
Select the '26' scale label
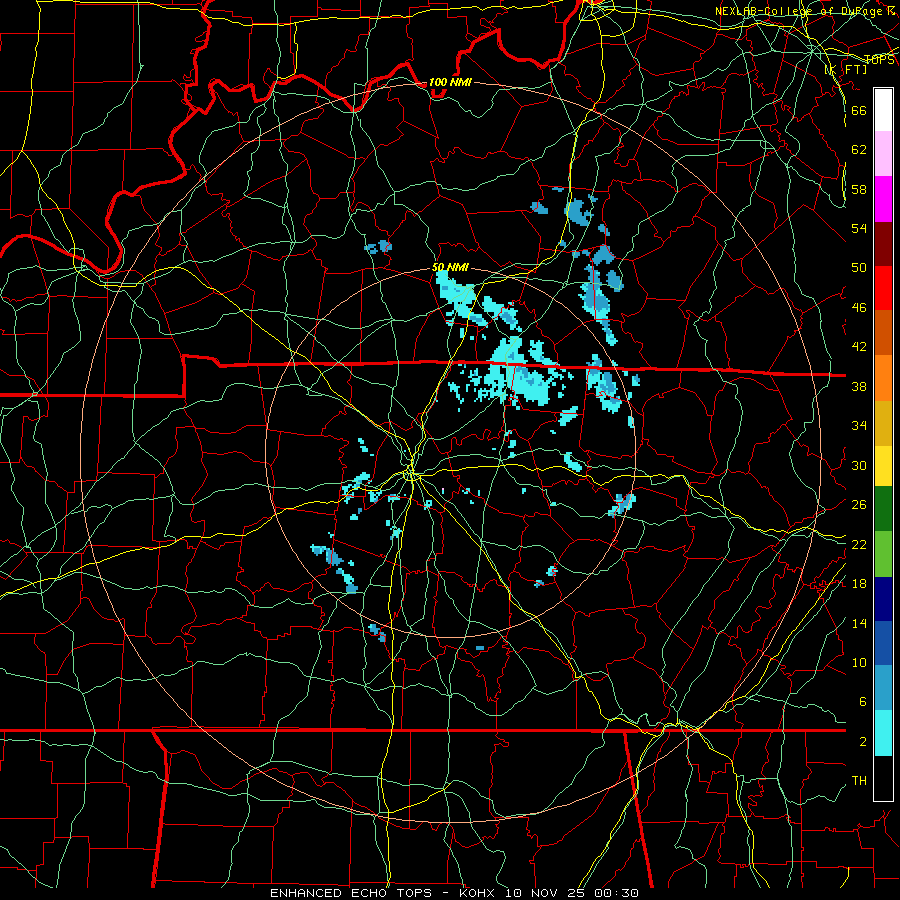click(x=859, y=505)
